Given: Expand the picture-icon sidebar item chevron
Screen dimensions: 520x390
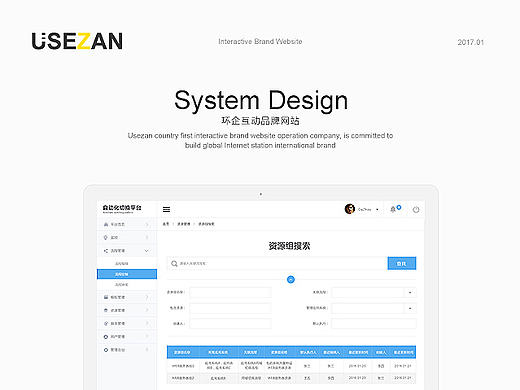Looking at the screenshot, I should pyautogui.click(x=147, y=297).
